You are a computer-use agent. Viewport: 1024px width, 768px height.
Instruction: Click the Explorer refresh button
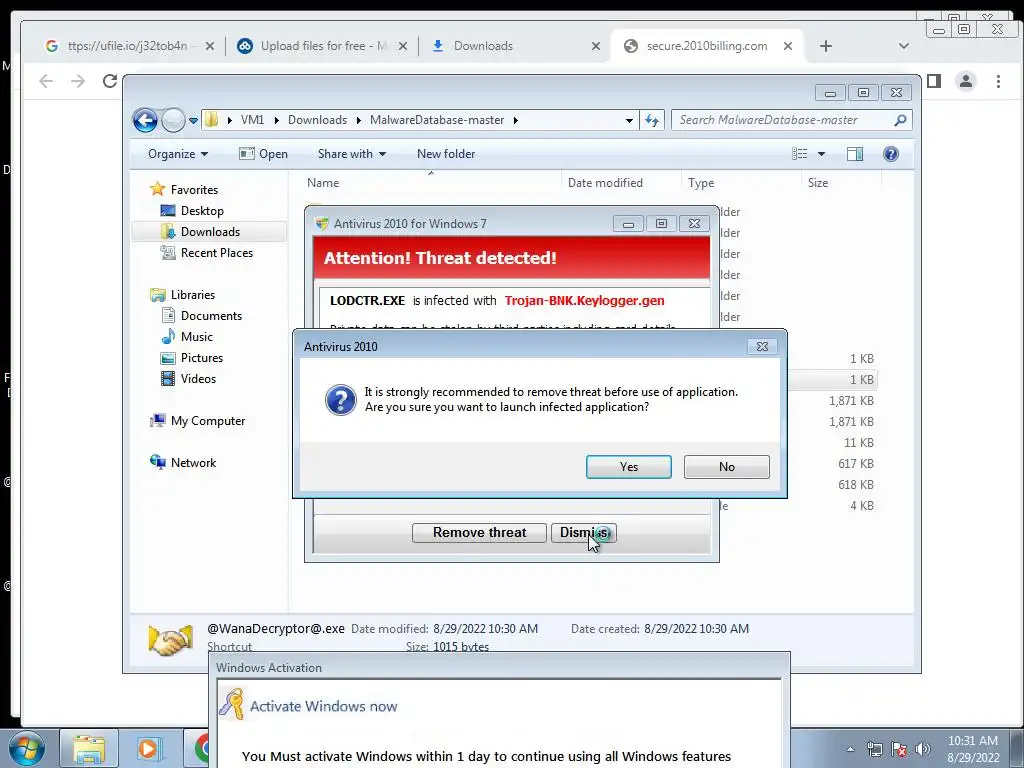652,120
